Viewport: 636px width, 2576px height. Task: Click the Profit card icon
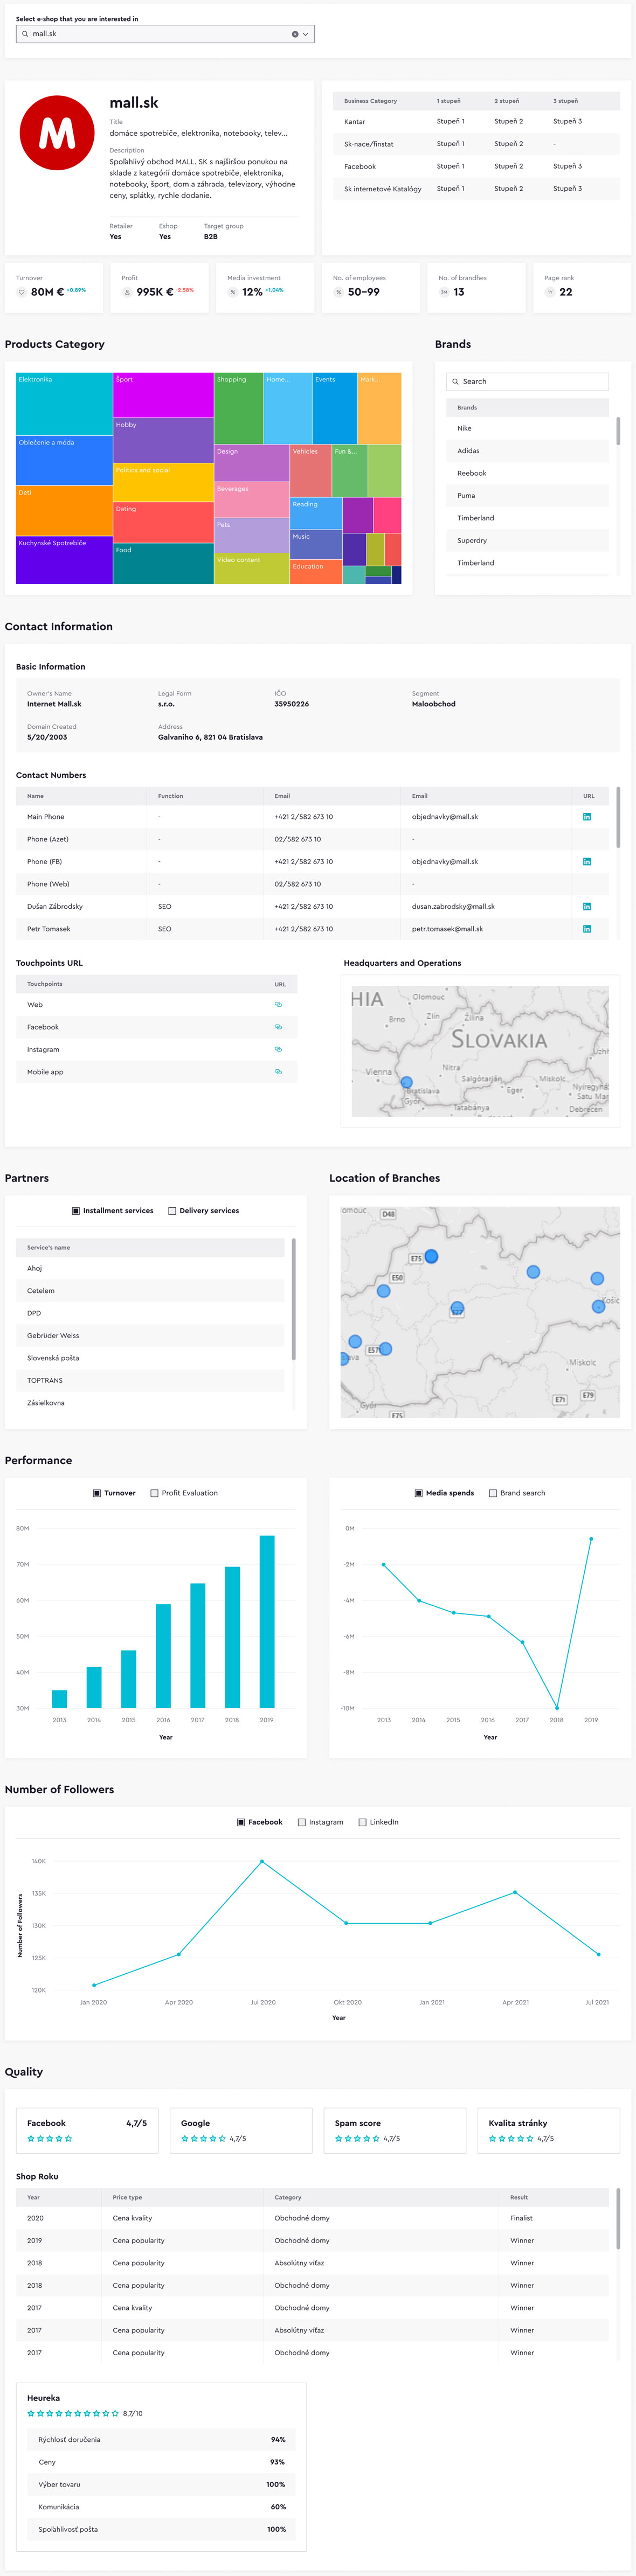click(127, 292)
